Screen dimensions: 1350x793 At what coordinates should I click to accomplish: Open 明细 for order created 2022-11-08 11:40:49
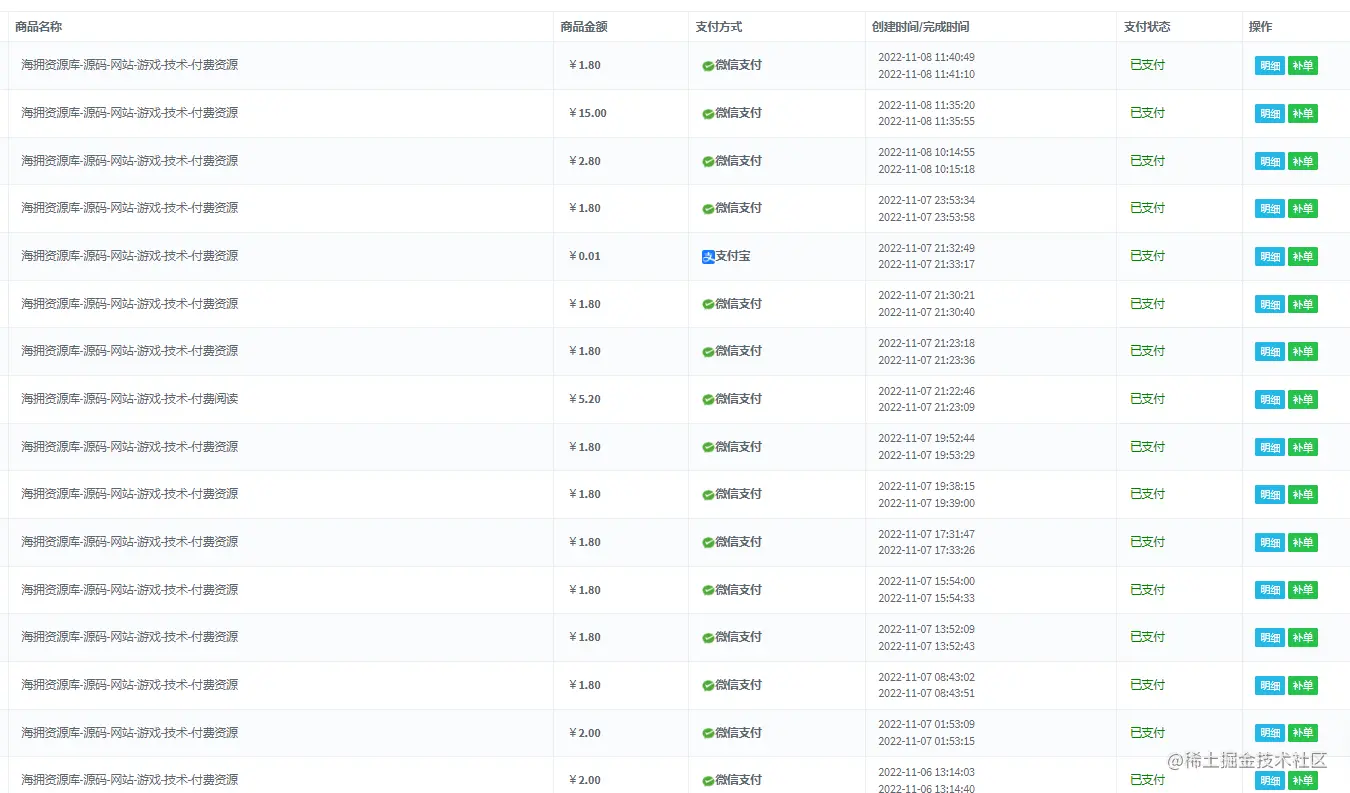(x=1270, y=66)
